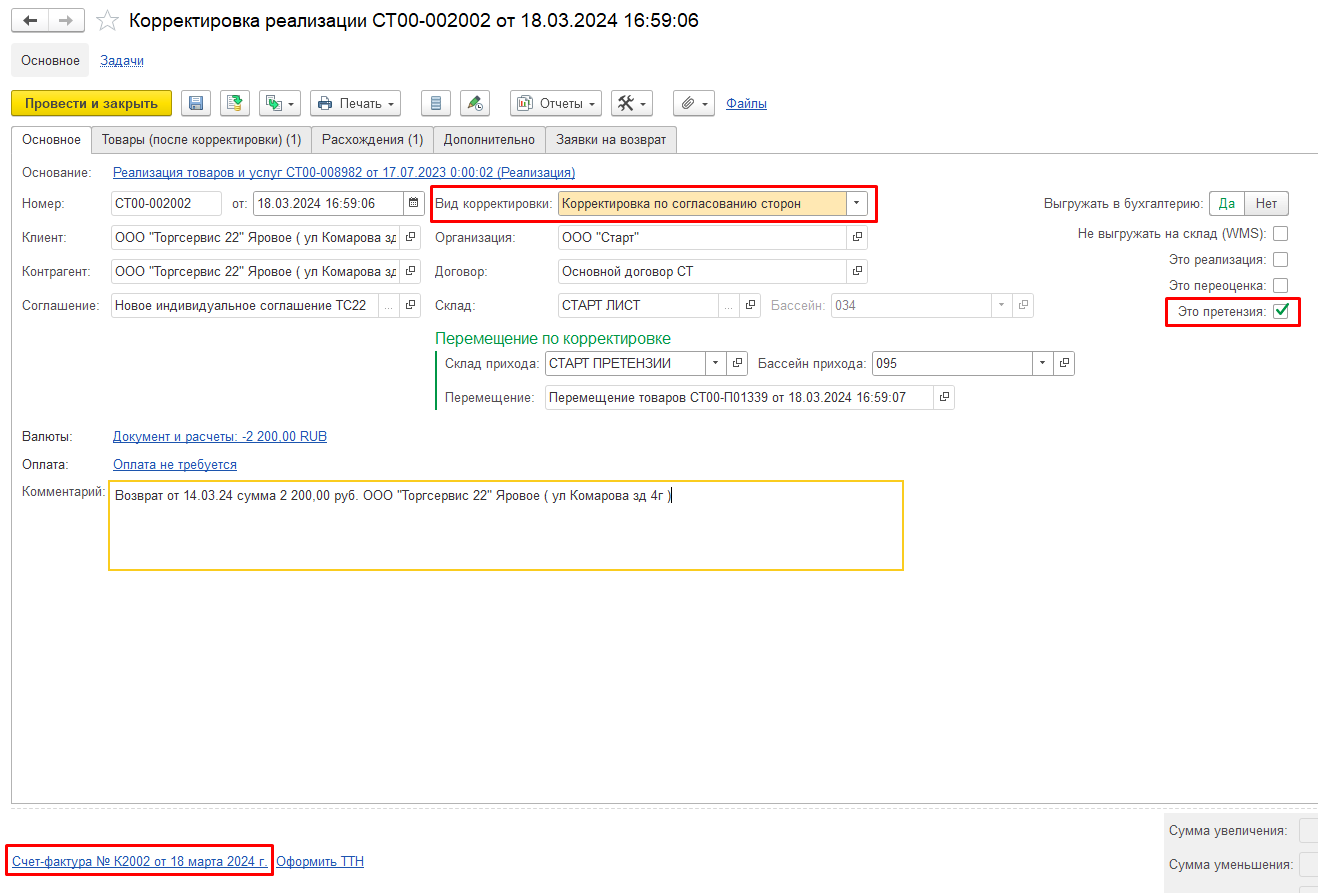The width and height of the screenshot is (1318, 893).
Task: Switch to the Расхождения (1) tab
Action: click(372, 140)
